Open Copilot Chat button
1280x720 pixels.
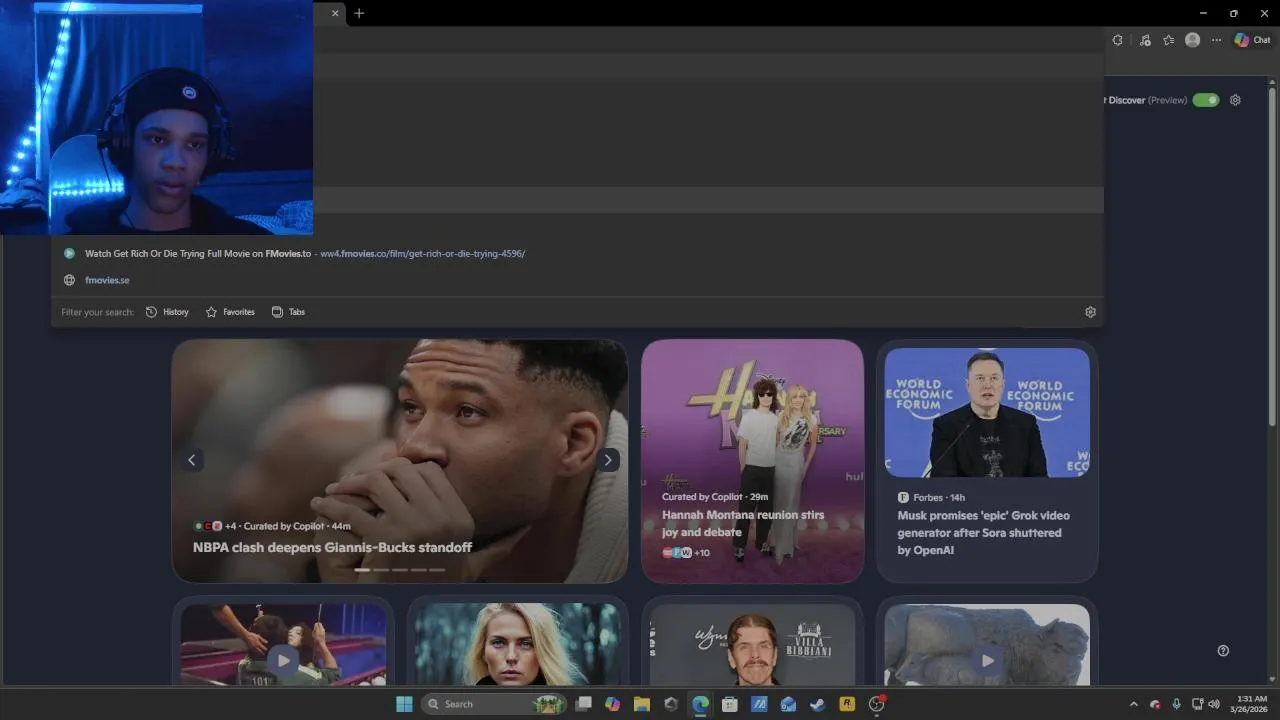[1252, 40]
